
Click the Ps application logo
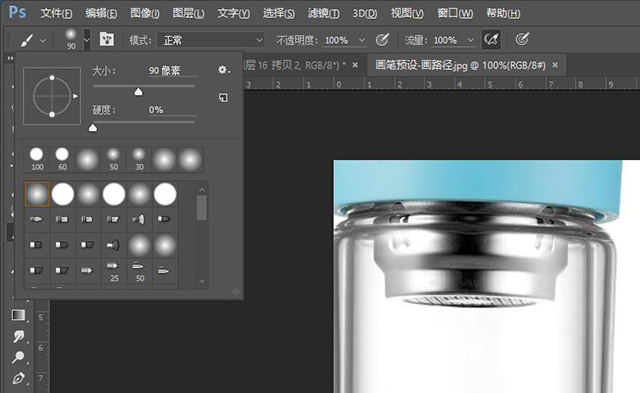[x=17, y=12]
